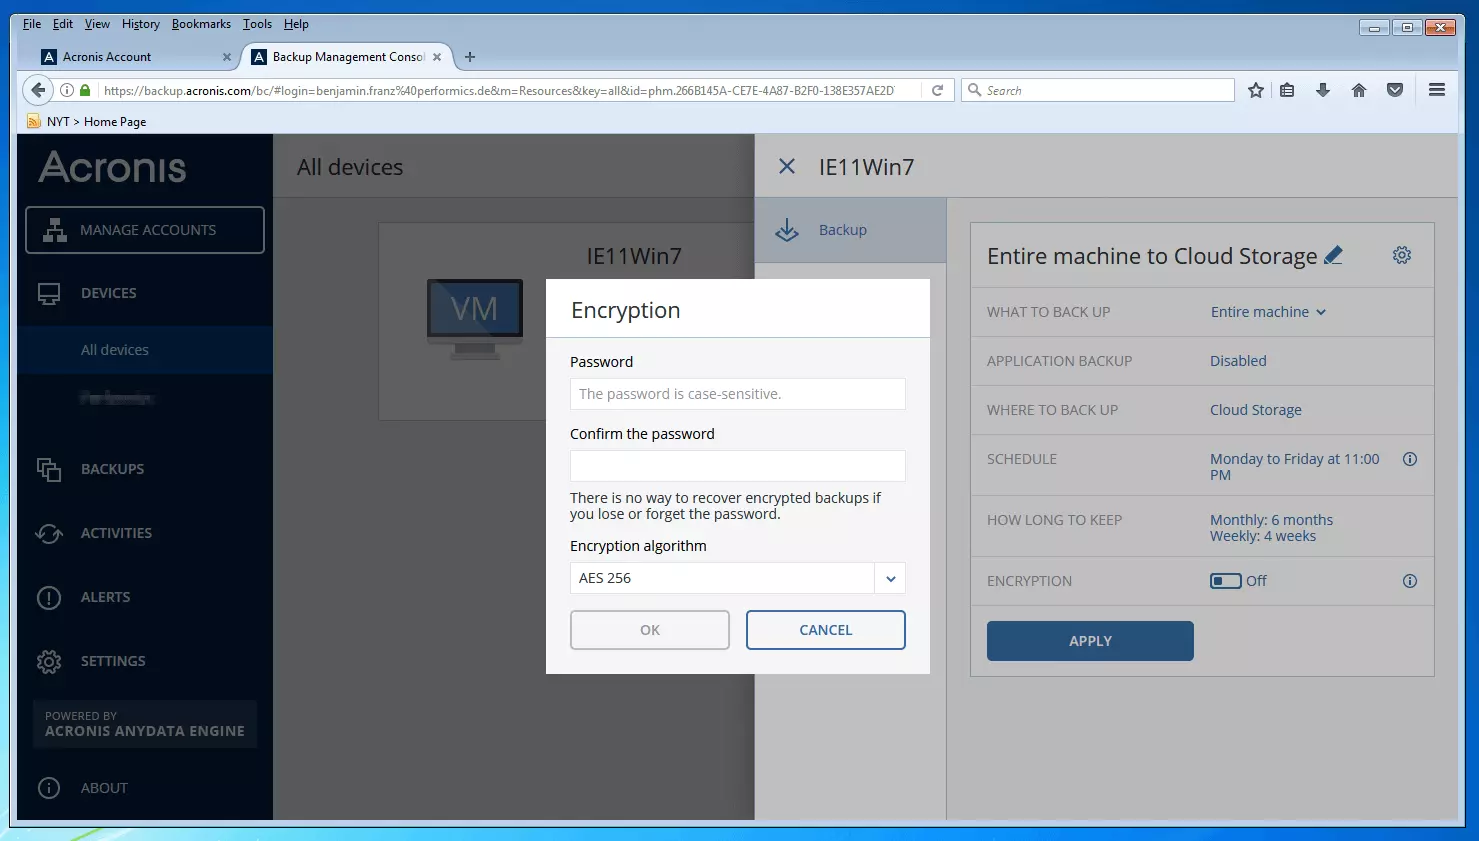1479x841 pixels.
Task: Click the OK button in Encryption dialog
Action: click(650, 630)
